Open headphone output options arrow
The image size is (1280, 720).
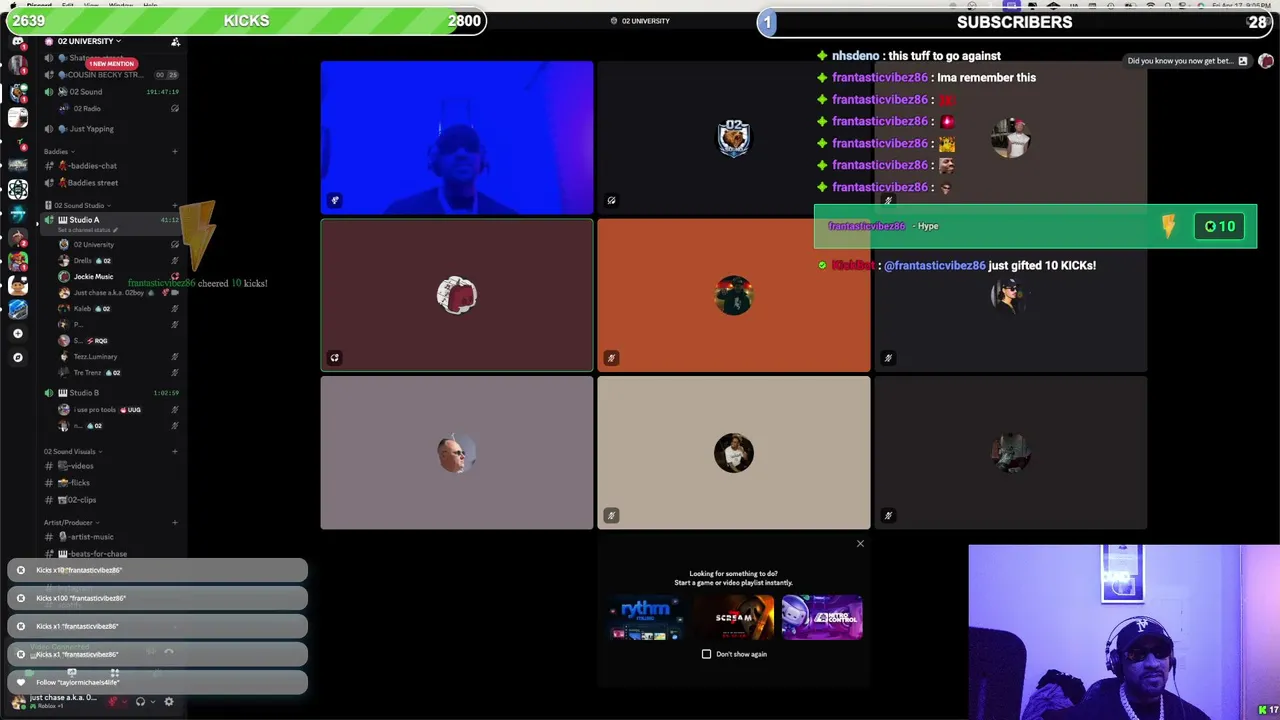tap(152, 702)
